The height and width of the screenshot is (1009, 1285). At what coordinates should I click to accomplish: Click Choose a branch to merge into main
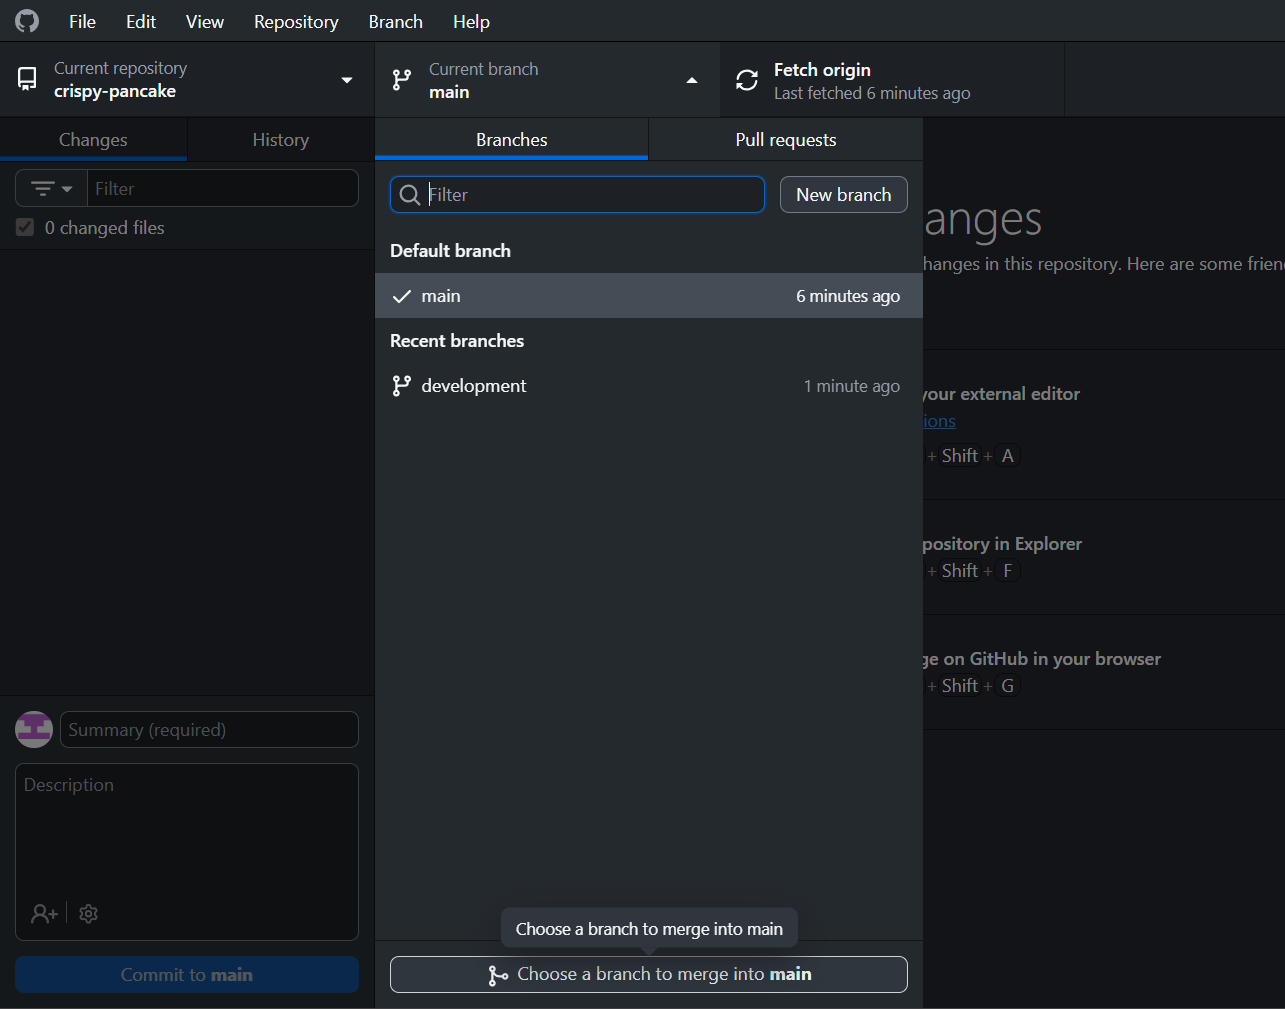649,975
